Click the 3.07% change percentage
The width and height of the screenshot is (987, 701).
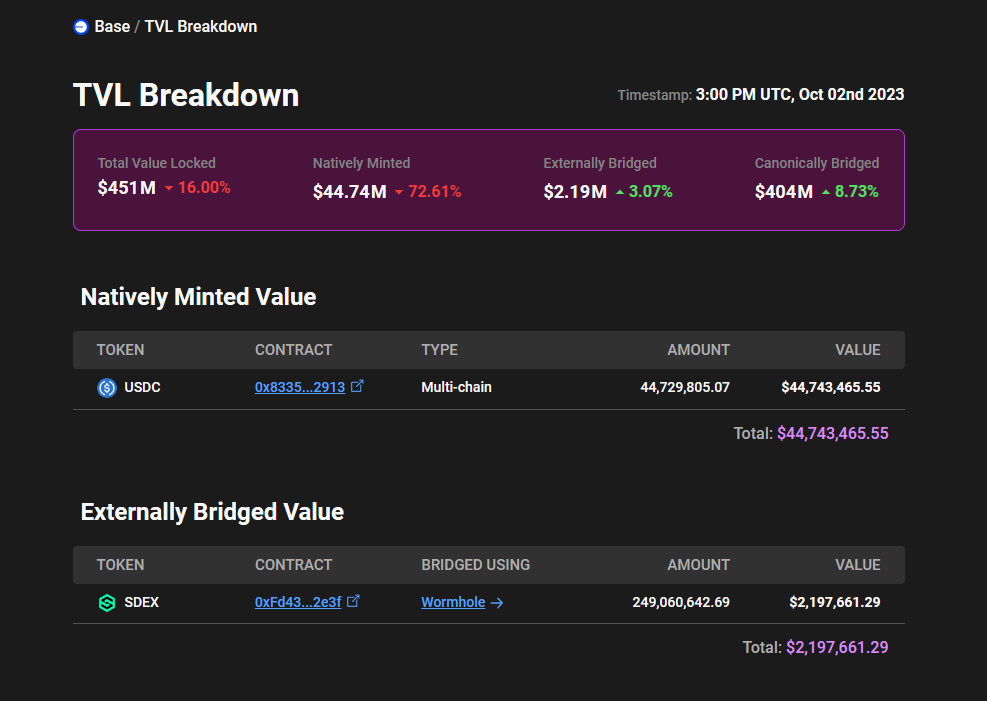[x=651, y=191]
